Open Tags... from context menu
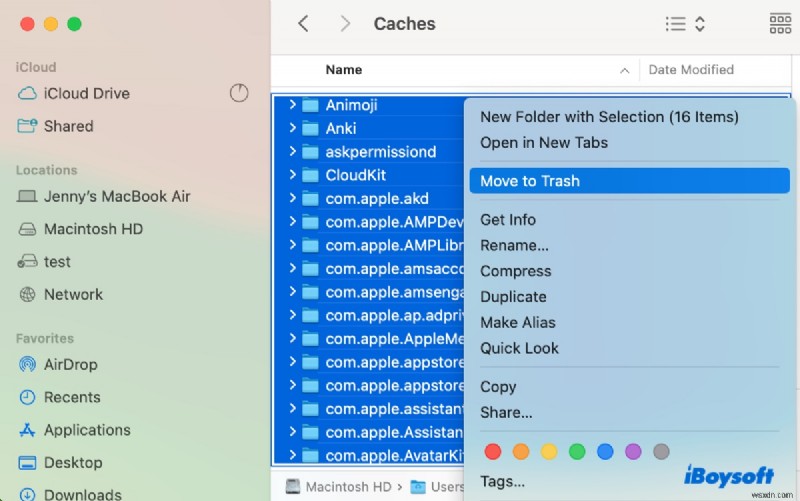800x501 pixels. point(502,482)
